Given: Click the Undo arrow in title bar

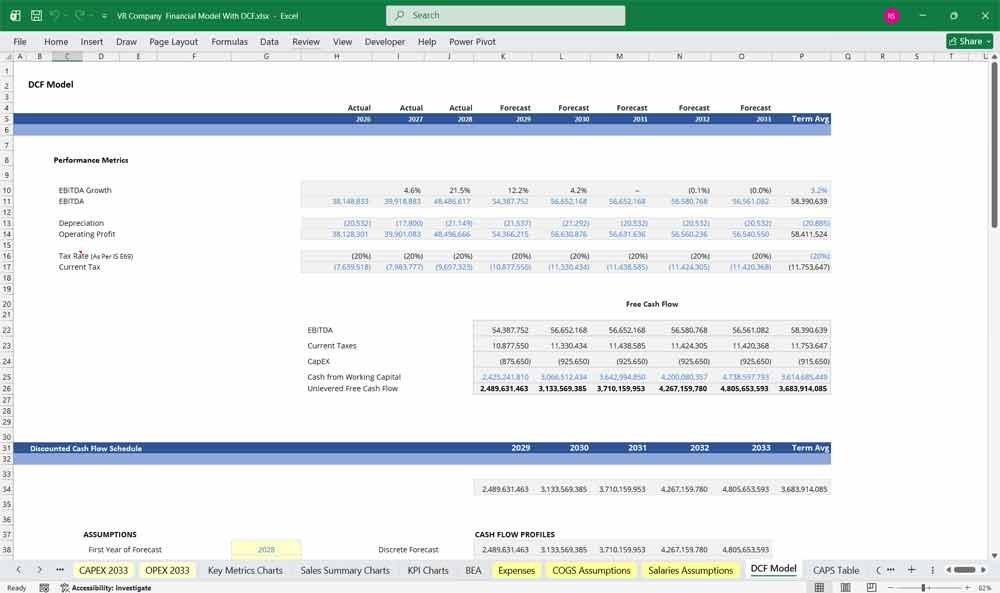Looking at the screenshot, I should [x=55, y=15].
